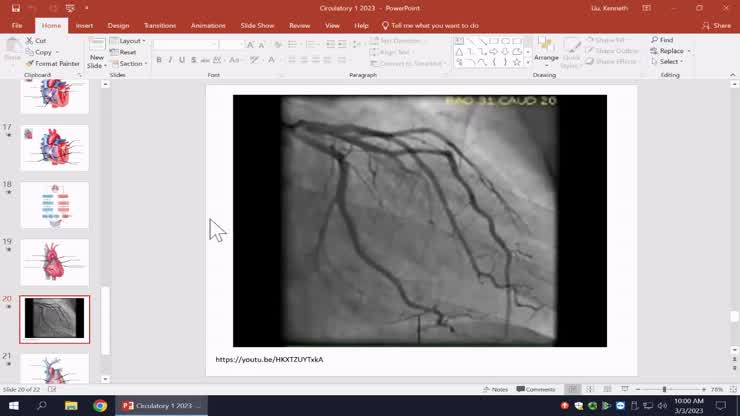Image resolution: width=740 pixels, height=416 pixels.
Task: Click the Save icon in title bar
Action: pos(16,8)
